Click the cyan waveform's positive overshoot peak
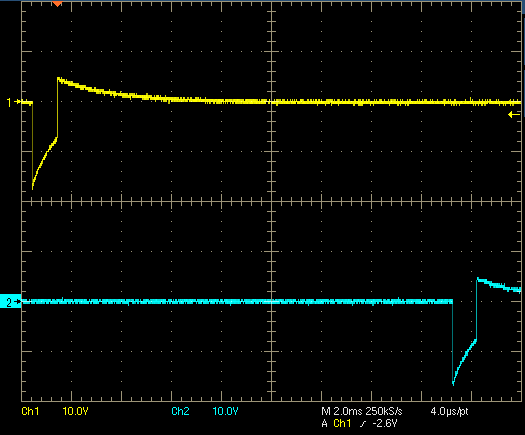 pos(478,279)
